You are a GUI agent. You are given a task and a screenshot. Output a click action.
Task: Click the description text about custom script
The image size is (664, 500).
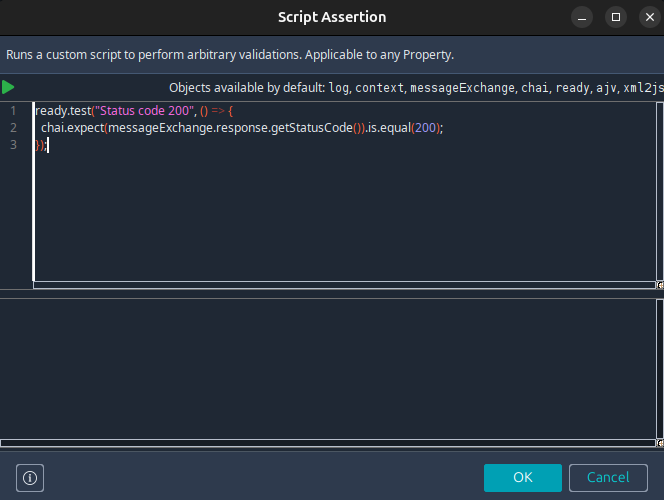pyautogui.click(x=230, y=55)
